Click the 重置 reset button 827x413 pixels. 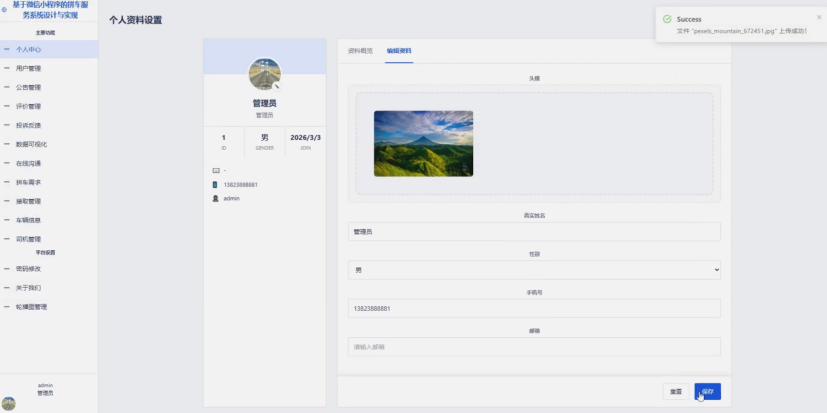coord(676,392)
